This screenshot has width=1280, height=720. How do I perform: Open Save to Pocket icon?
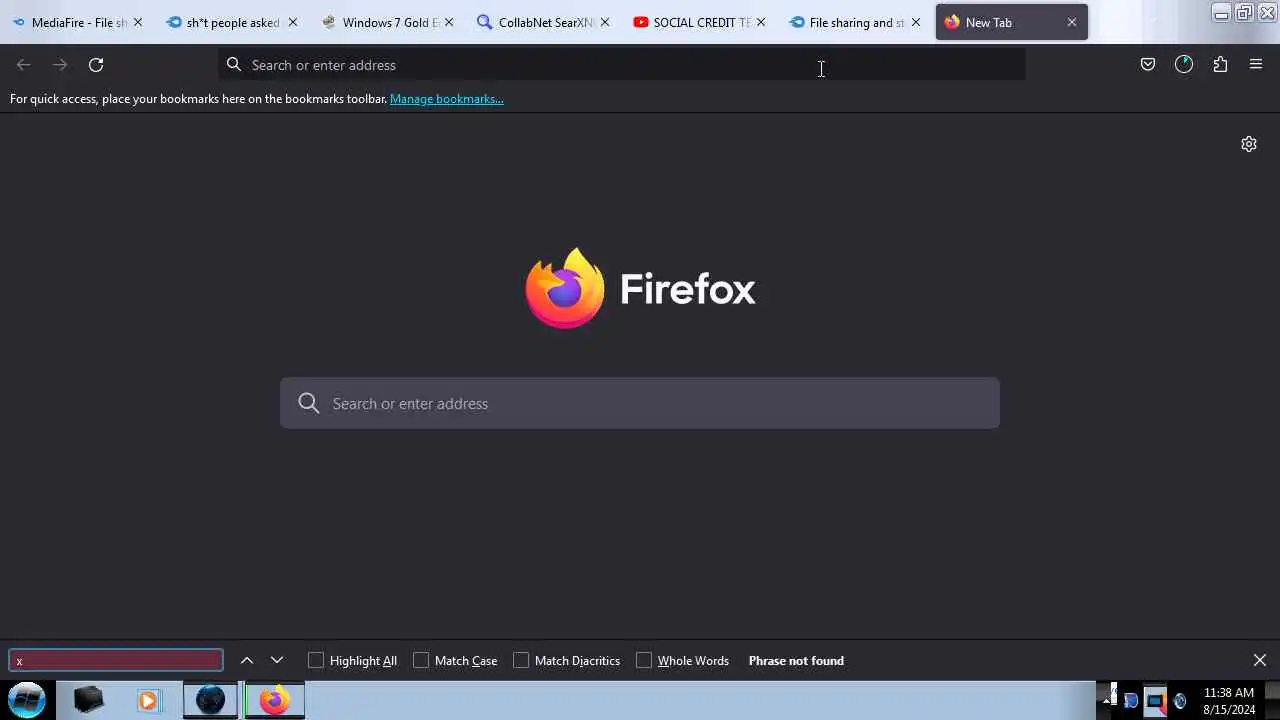pyautogui.click(x=1148, y=65)
